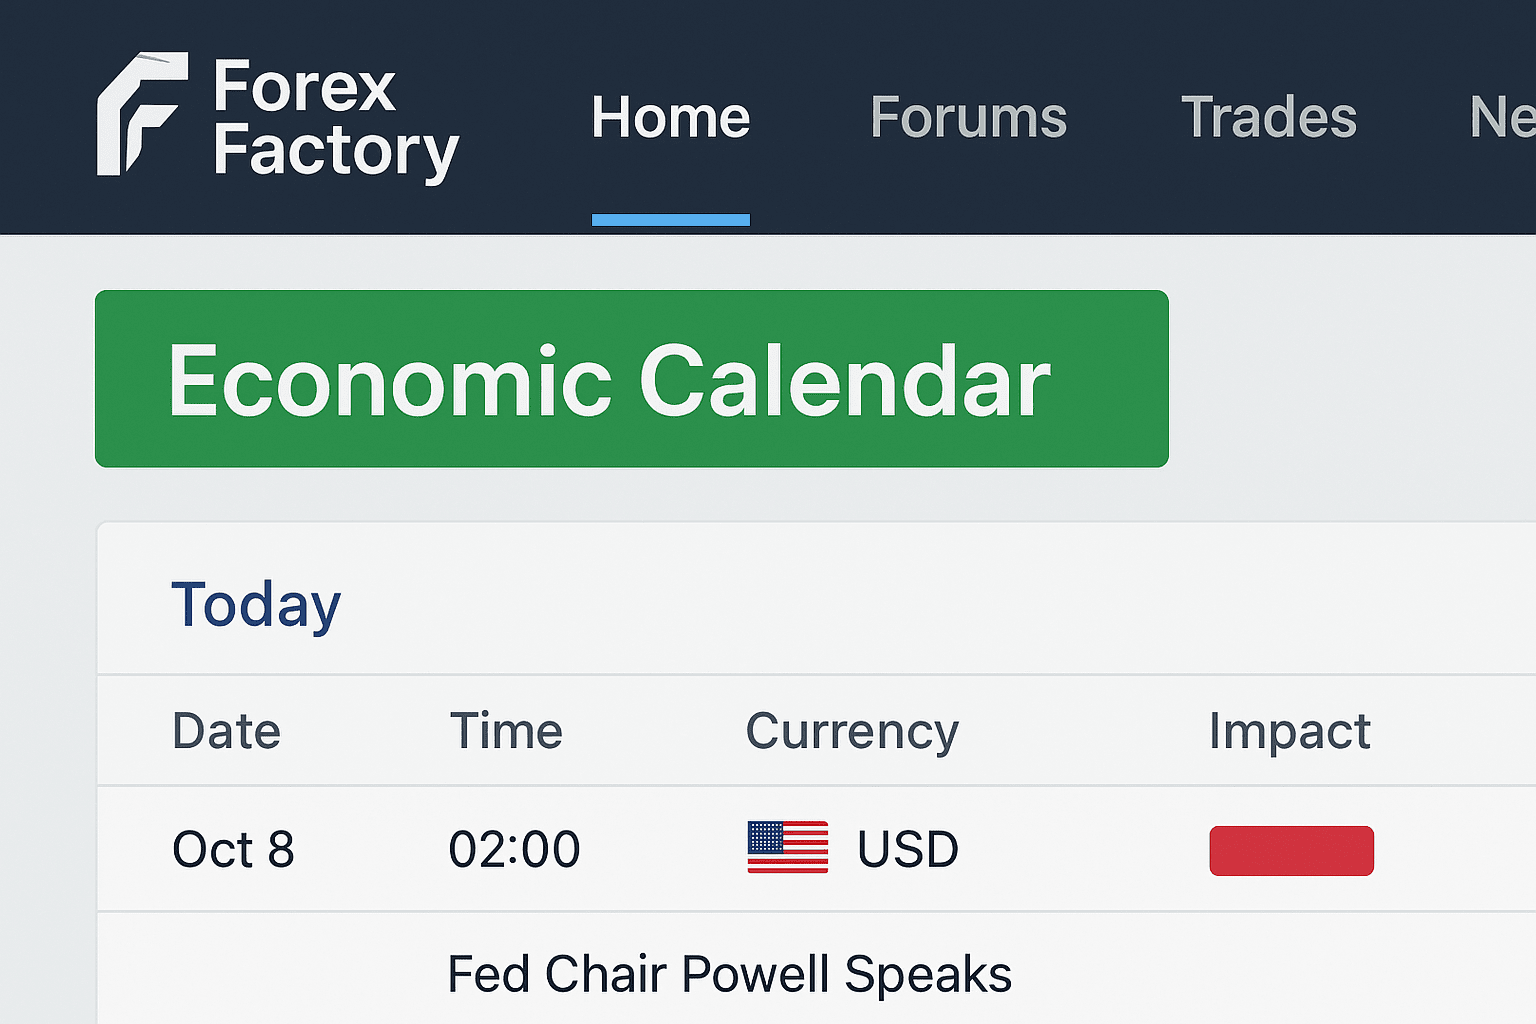The image size is (1536, 1024).
Task: Select the partially visible News tab
Action: point(1501,118)
